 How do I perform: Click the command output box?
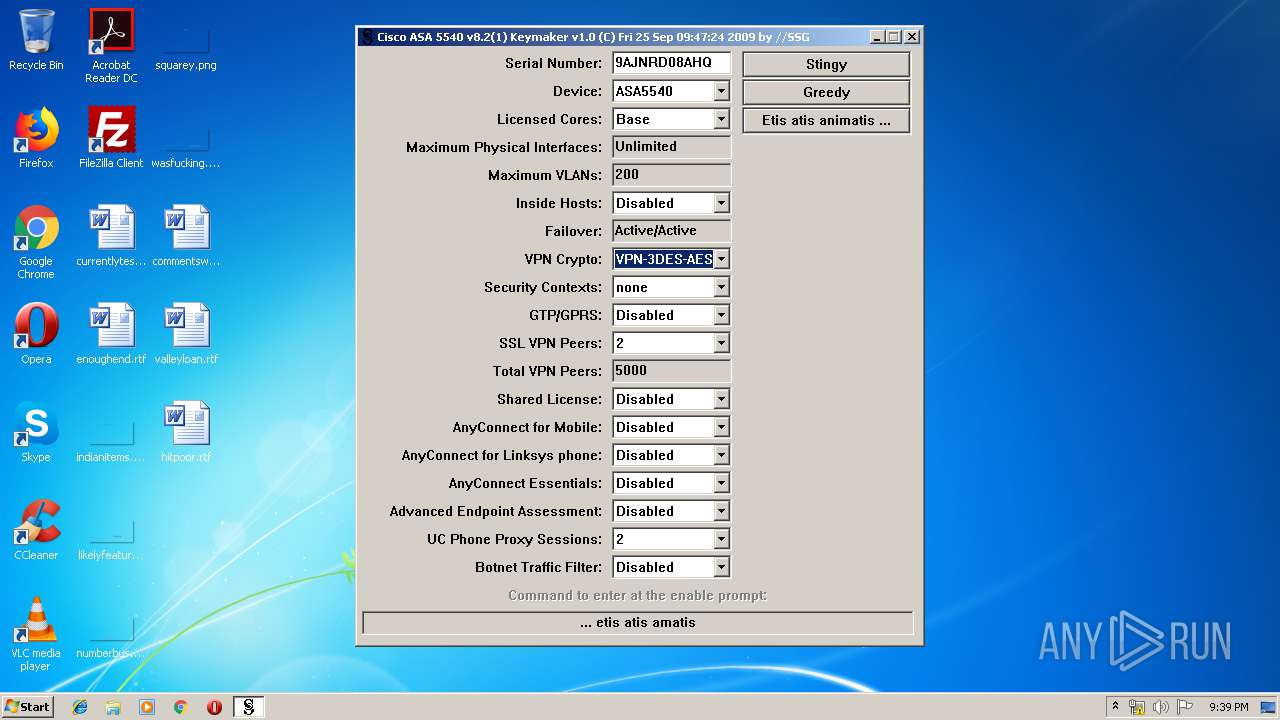point(638,623)
